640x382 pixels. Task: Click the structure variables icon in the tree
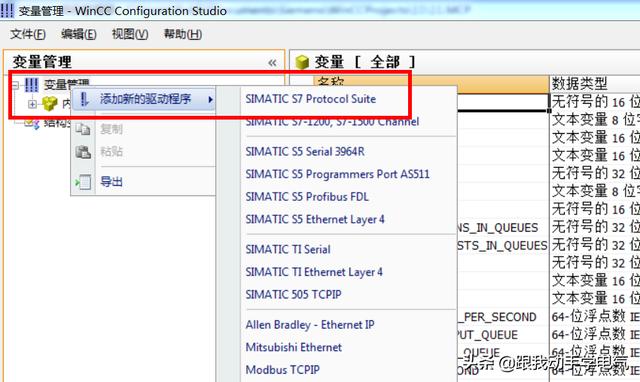pyautogui.click(x=32, y=123)
